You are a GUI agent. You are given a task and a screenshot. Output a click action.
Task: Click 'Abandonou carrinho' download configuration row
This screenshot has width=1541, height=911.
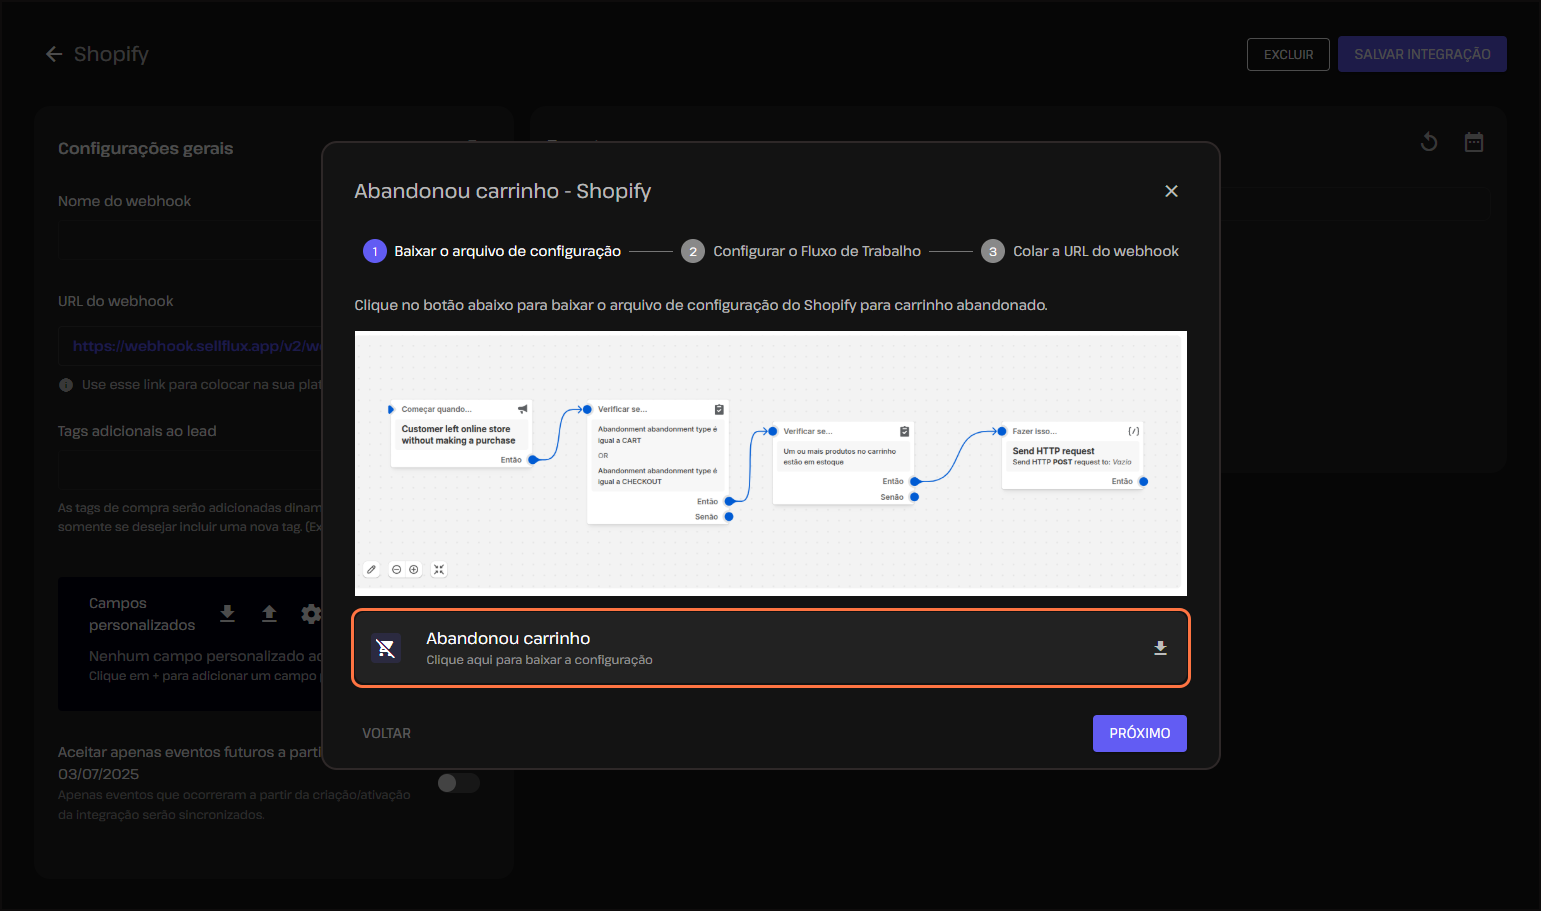pyautogui.click(x=771, y=648)
